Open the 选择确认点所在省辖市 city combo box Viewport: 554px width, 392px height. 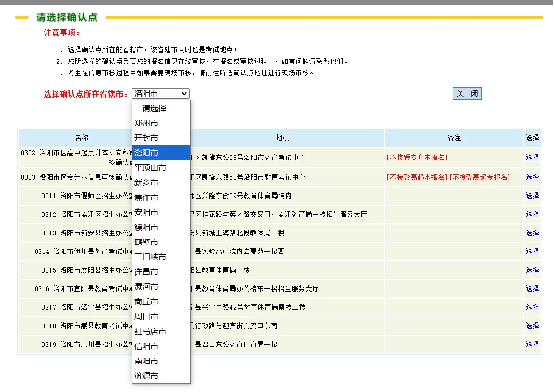point(161,94)
